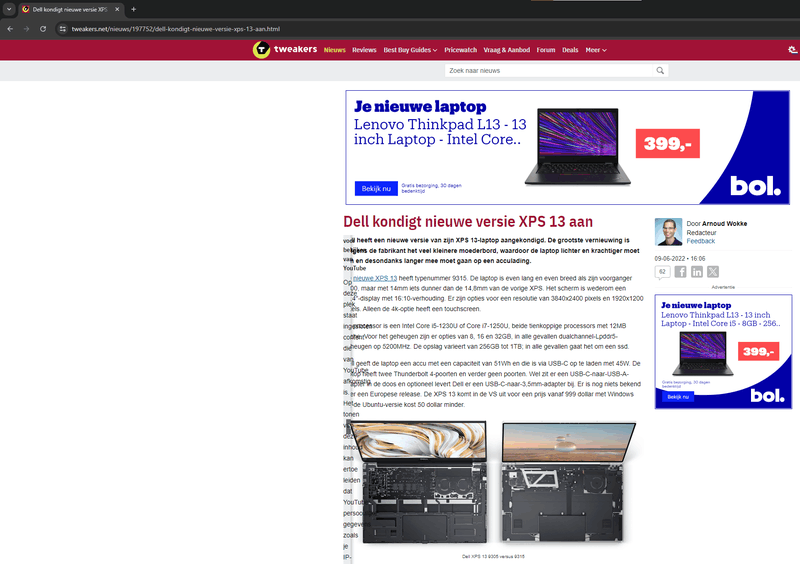View site information icon in address bar
This screenshot has height=564, width=800.
pyautogui.click(x=62, y=29)
